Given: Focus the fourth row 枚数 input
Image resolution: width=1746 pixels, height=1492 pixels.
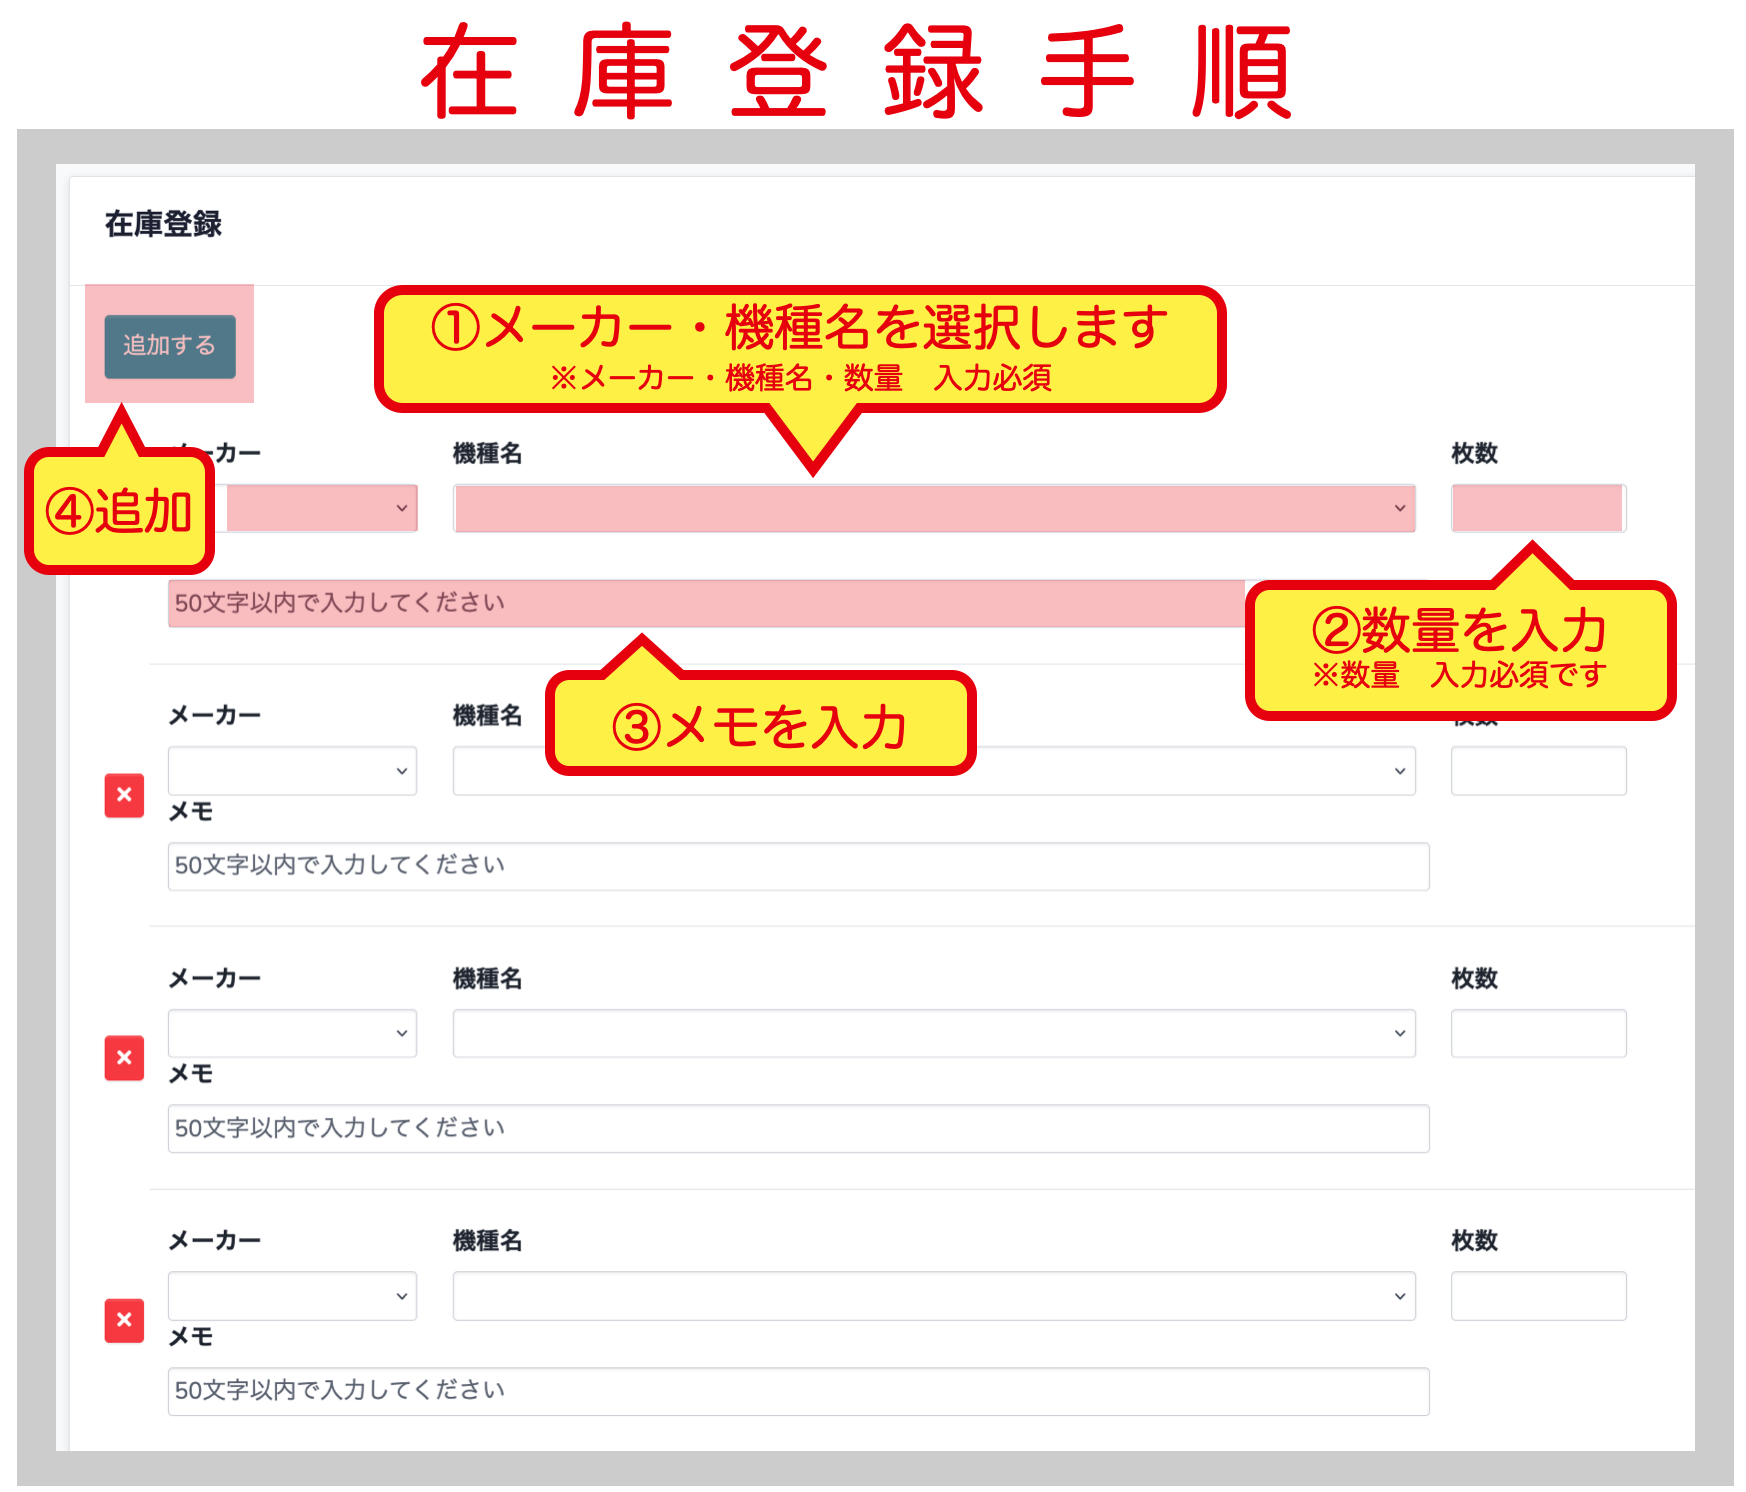Looking at the screenshot, I should [x=1538, y=1296].
